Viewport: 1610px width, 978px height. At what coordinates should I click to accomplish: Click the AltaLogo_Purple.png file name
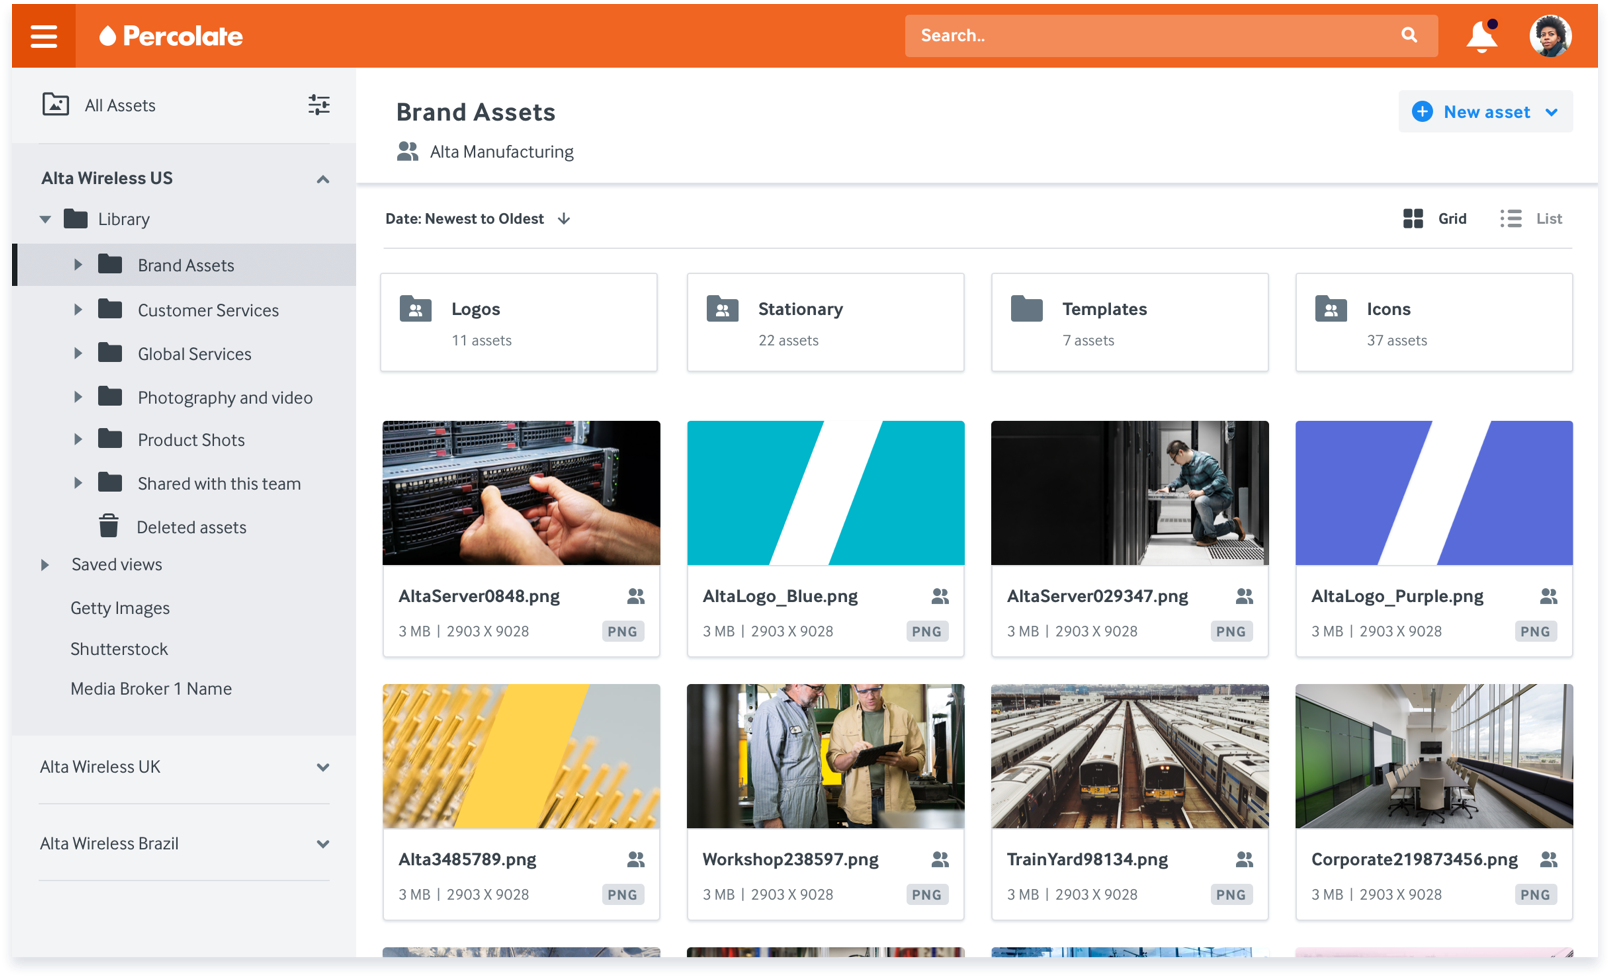1397,596
